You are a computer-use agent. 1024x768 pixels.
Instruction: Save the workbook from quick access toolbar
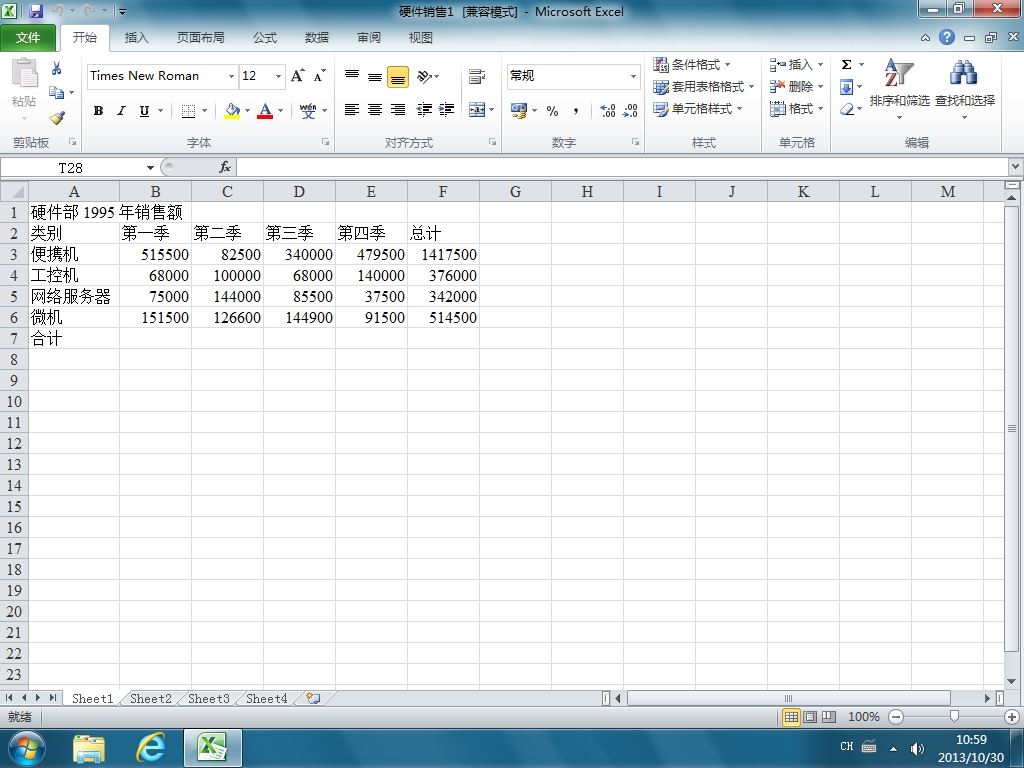click(35, 11)
